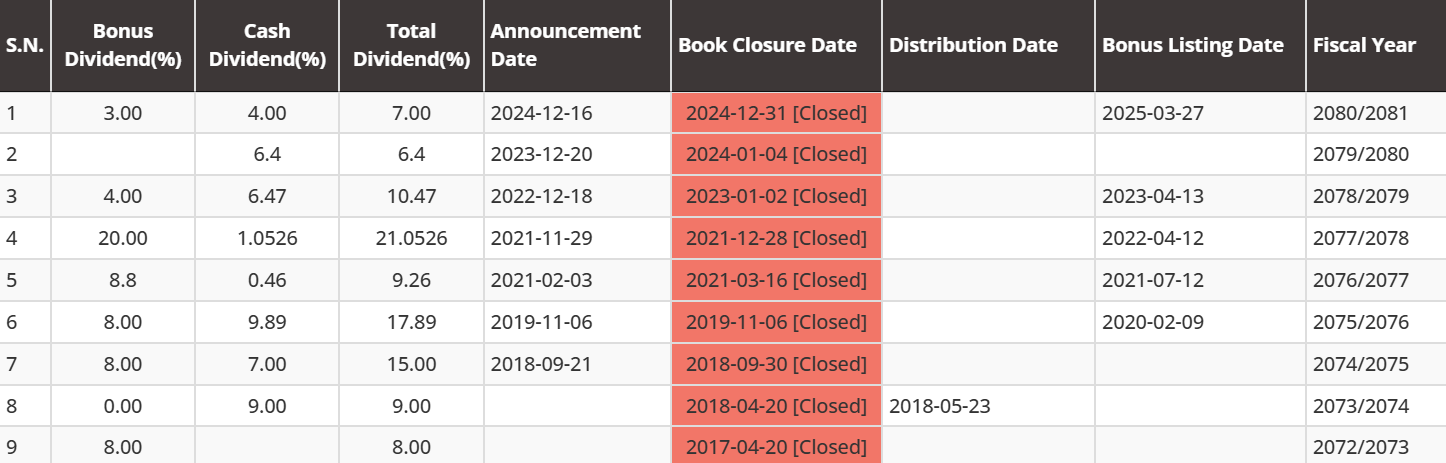Select fiscal year 2080/2081 cell
The width and height of the screenshot is (1446, 463).
pos(1361,113)
